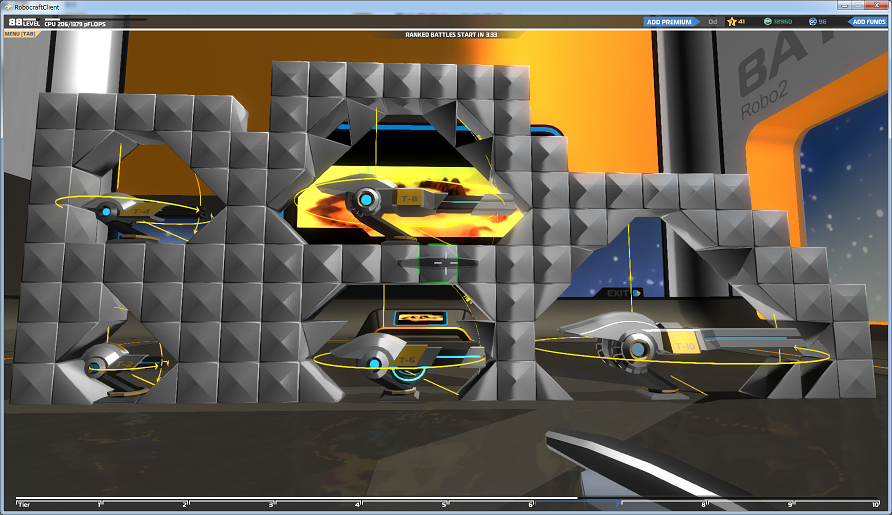Click the tier progress bar fill

[x=296, y=498]
